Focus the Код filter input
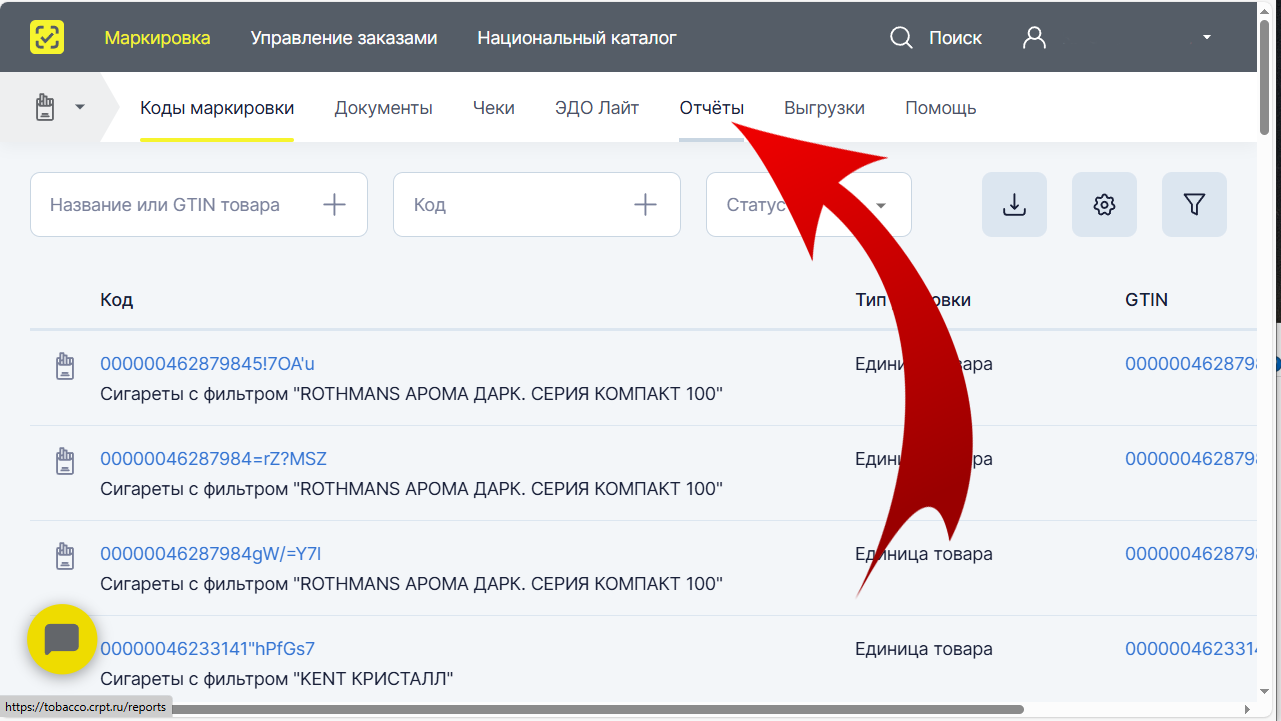This screenshot has width=1281, height=721. pyautogui.click(x=537, y=205)
